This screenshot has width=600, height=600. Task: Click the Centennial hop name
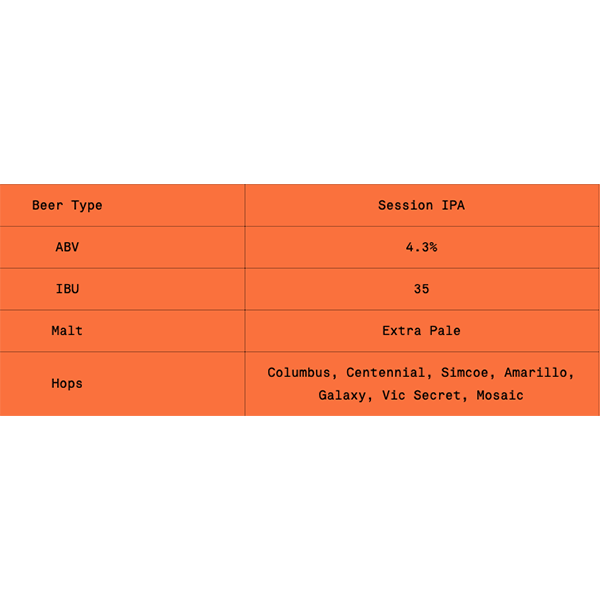coord(385,372)
